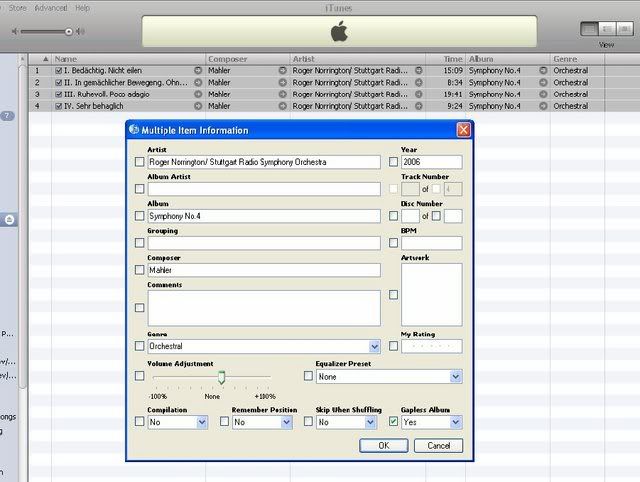Open the Help menu

click(x=82, y=8)
